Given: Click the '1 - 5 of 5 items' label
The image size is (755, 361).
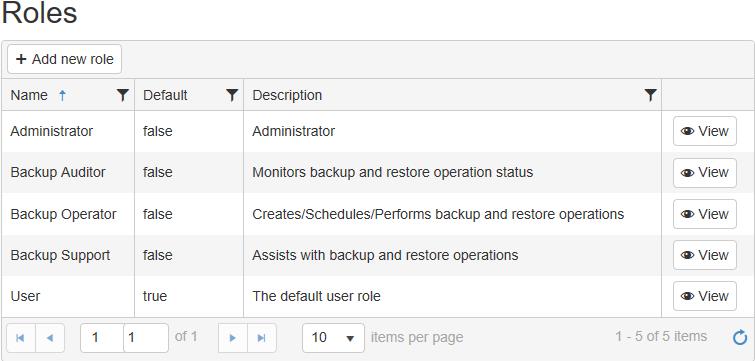Looking at the screenshot, I should pos(661,336).
